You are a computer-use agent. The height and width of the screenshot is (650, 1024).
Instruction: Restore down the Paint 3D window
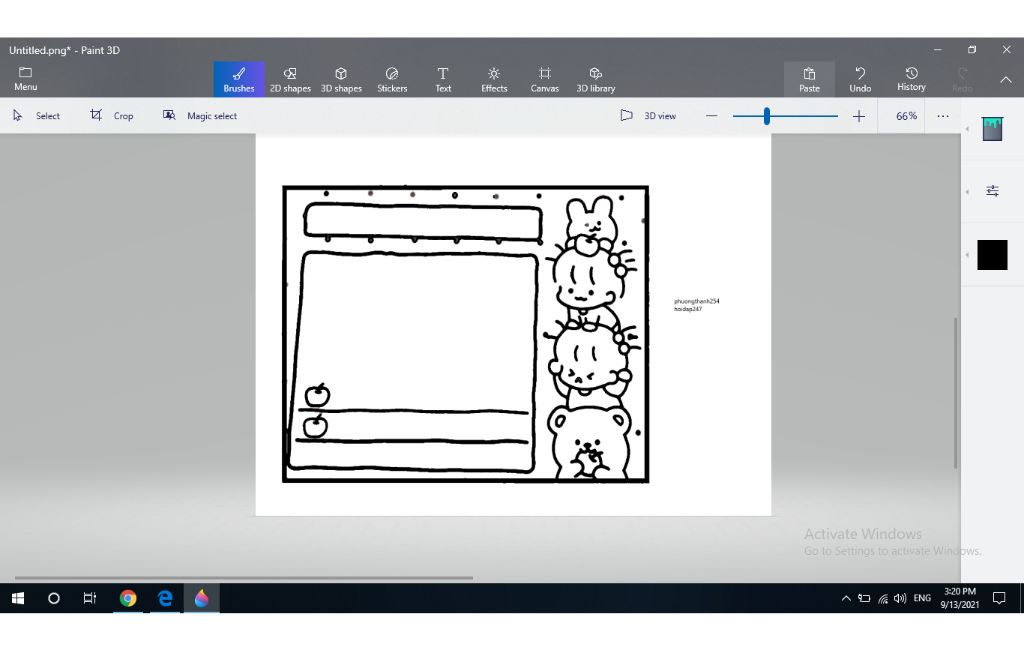coord(972,50)
